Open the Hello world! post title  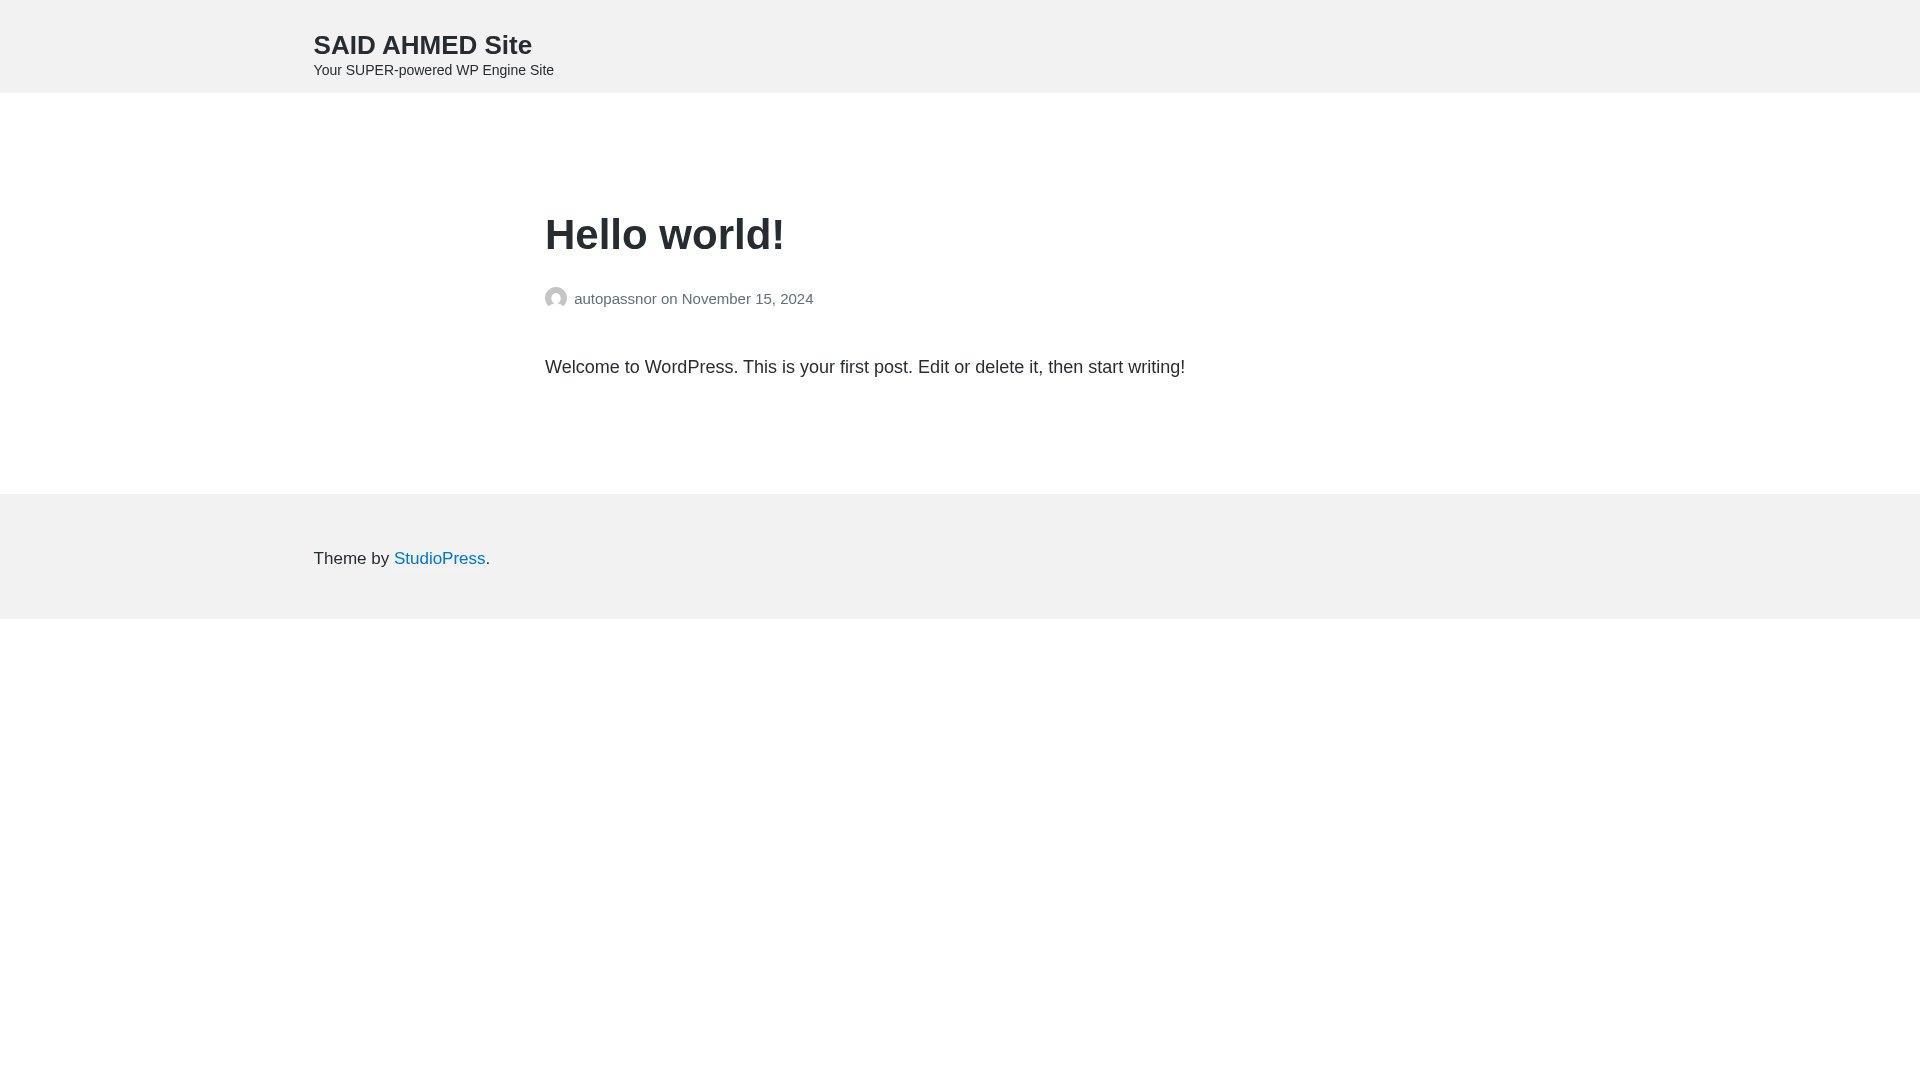point(664,235)
